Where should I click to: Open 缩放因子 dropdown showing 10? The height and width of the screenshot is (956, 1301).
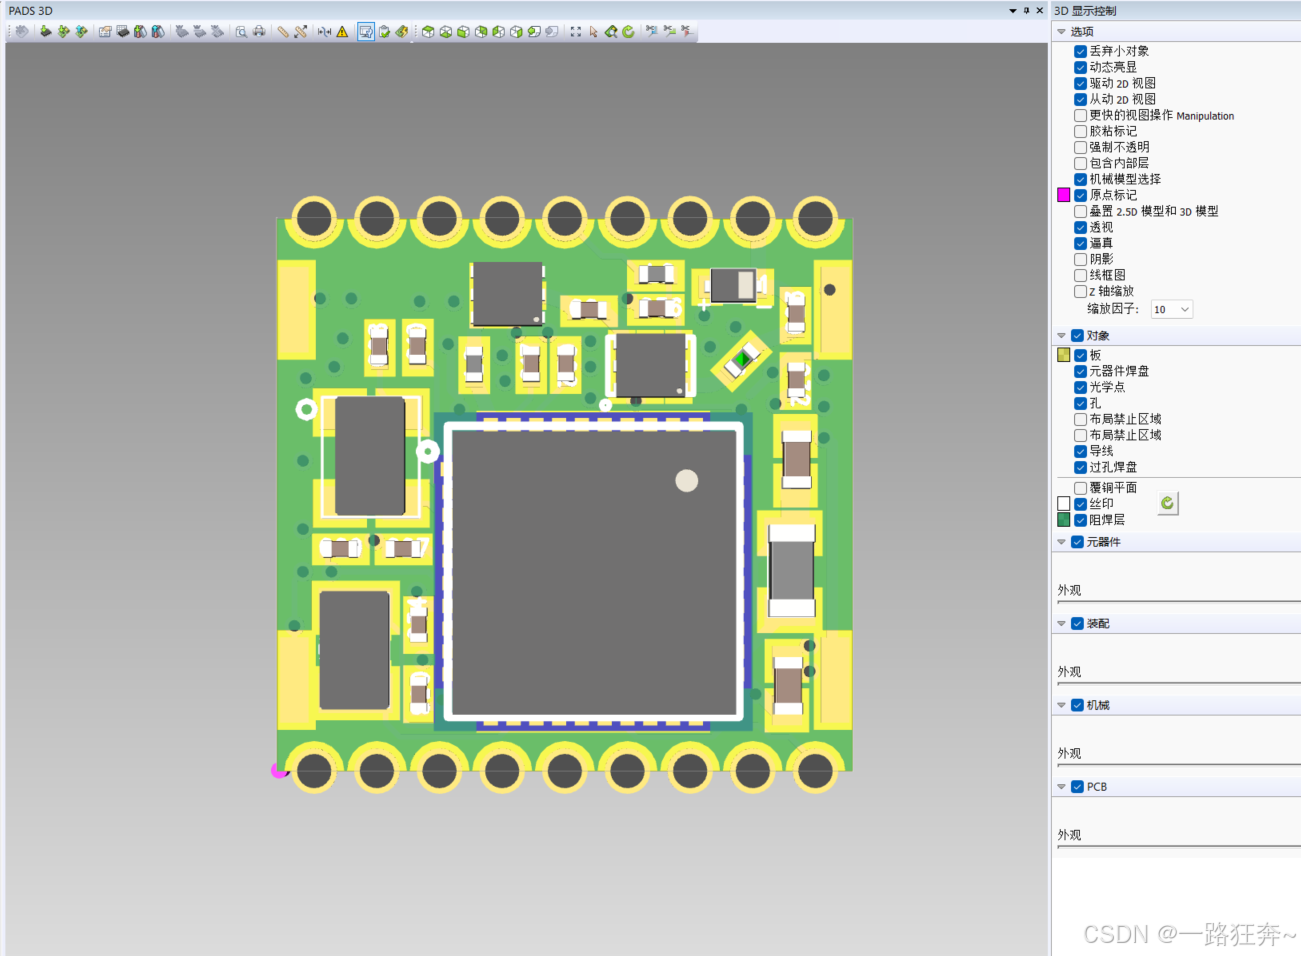click(x=1171, y=310)
